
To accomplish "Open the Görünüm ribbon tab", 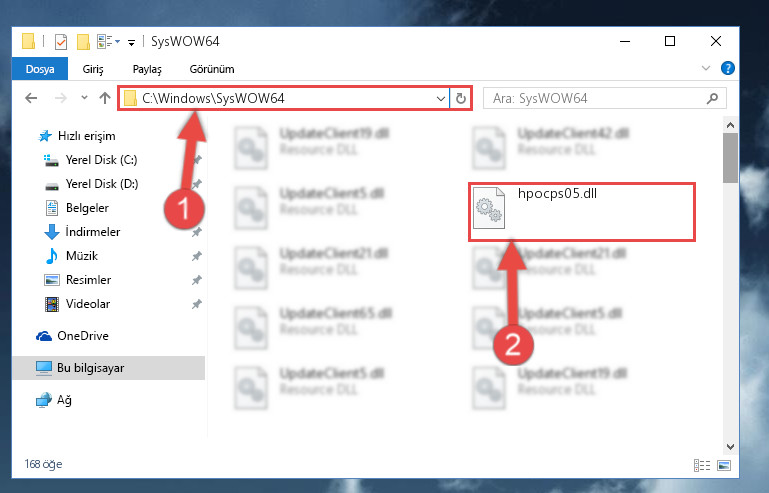I will coord(212,69).
